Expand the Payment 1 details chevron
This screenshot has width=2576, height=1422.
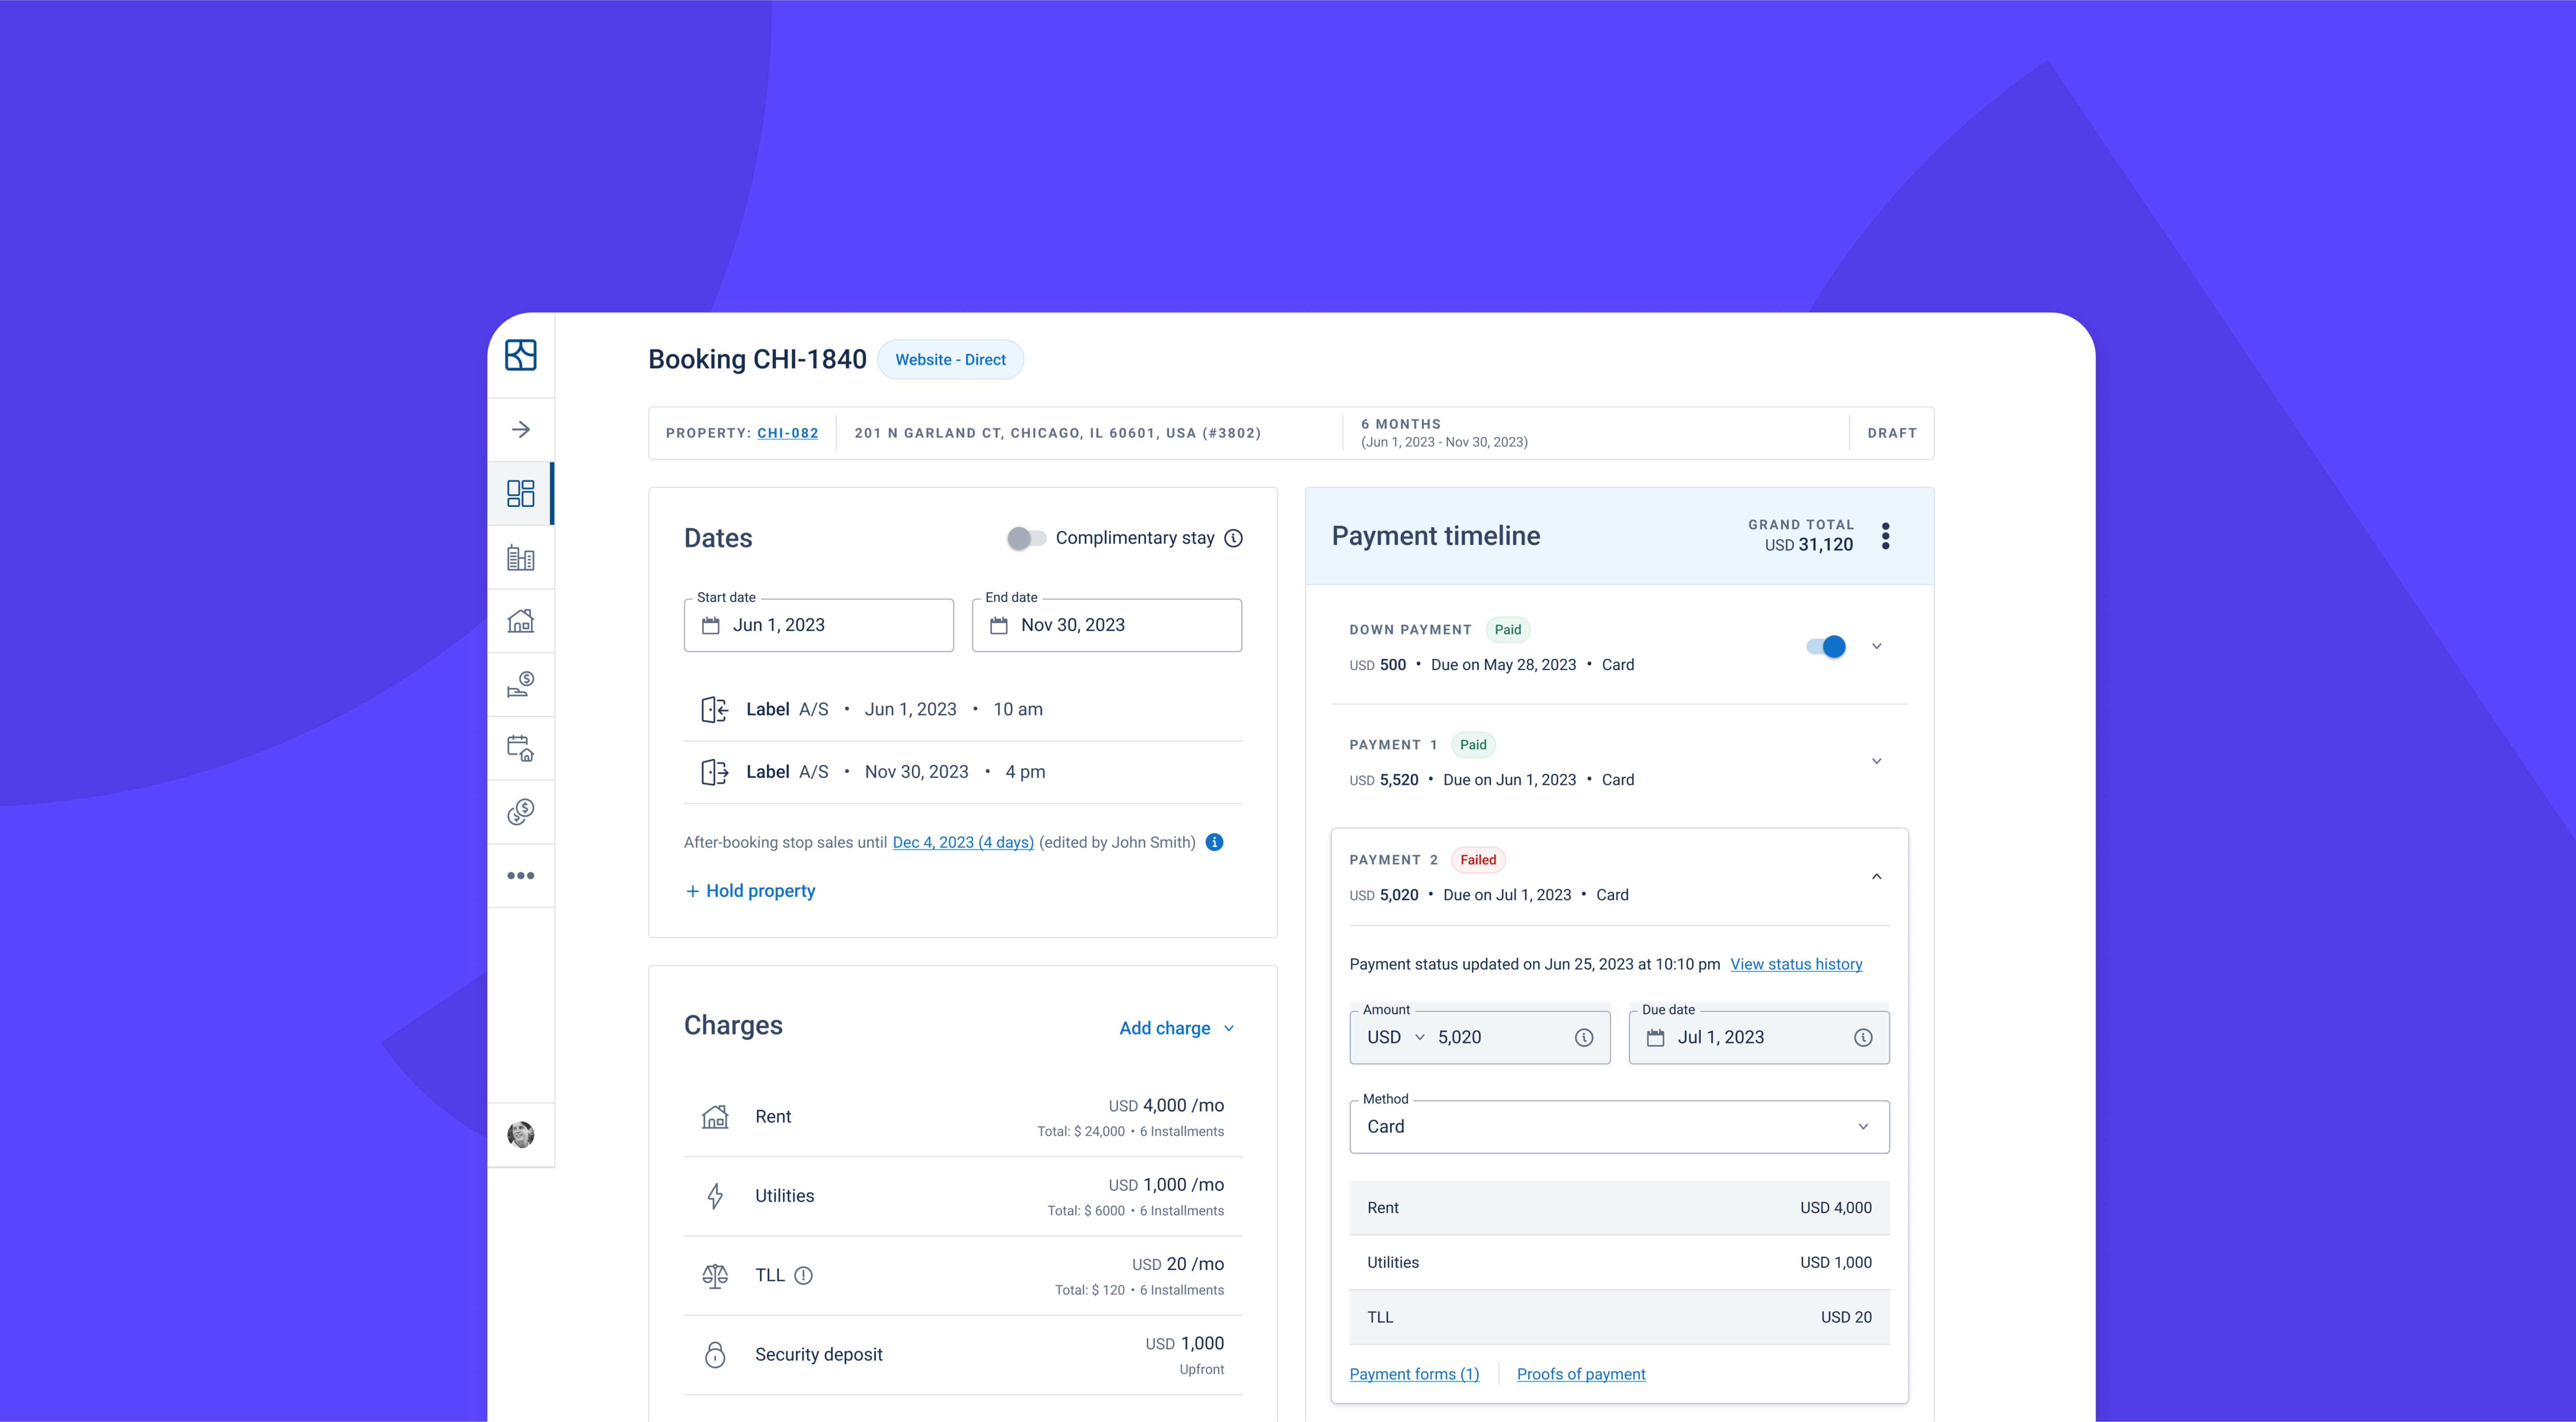(1877, 761)
